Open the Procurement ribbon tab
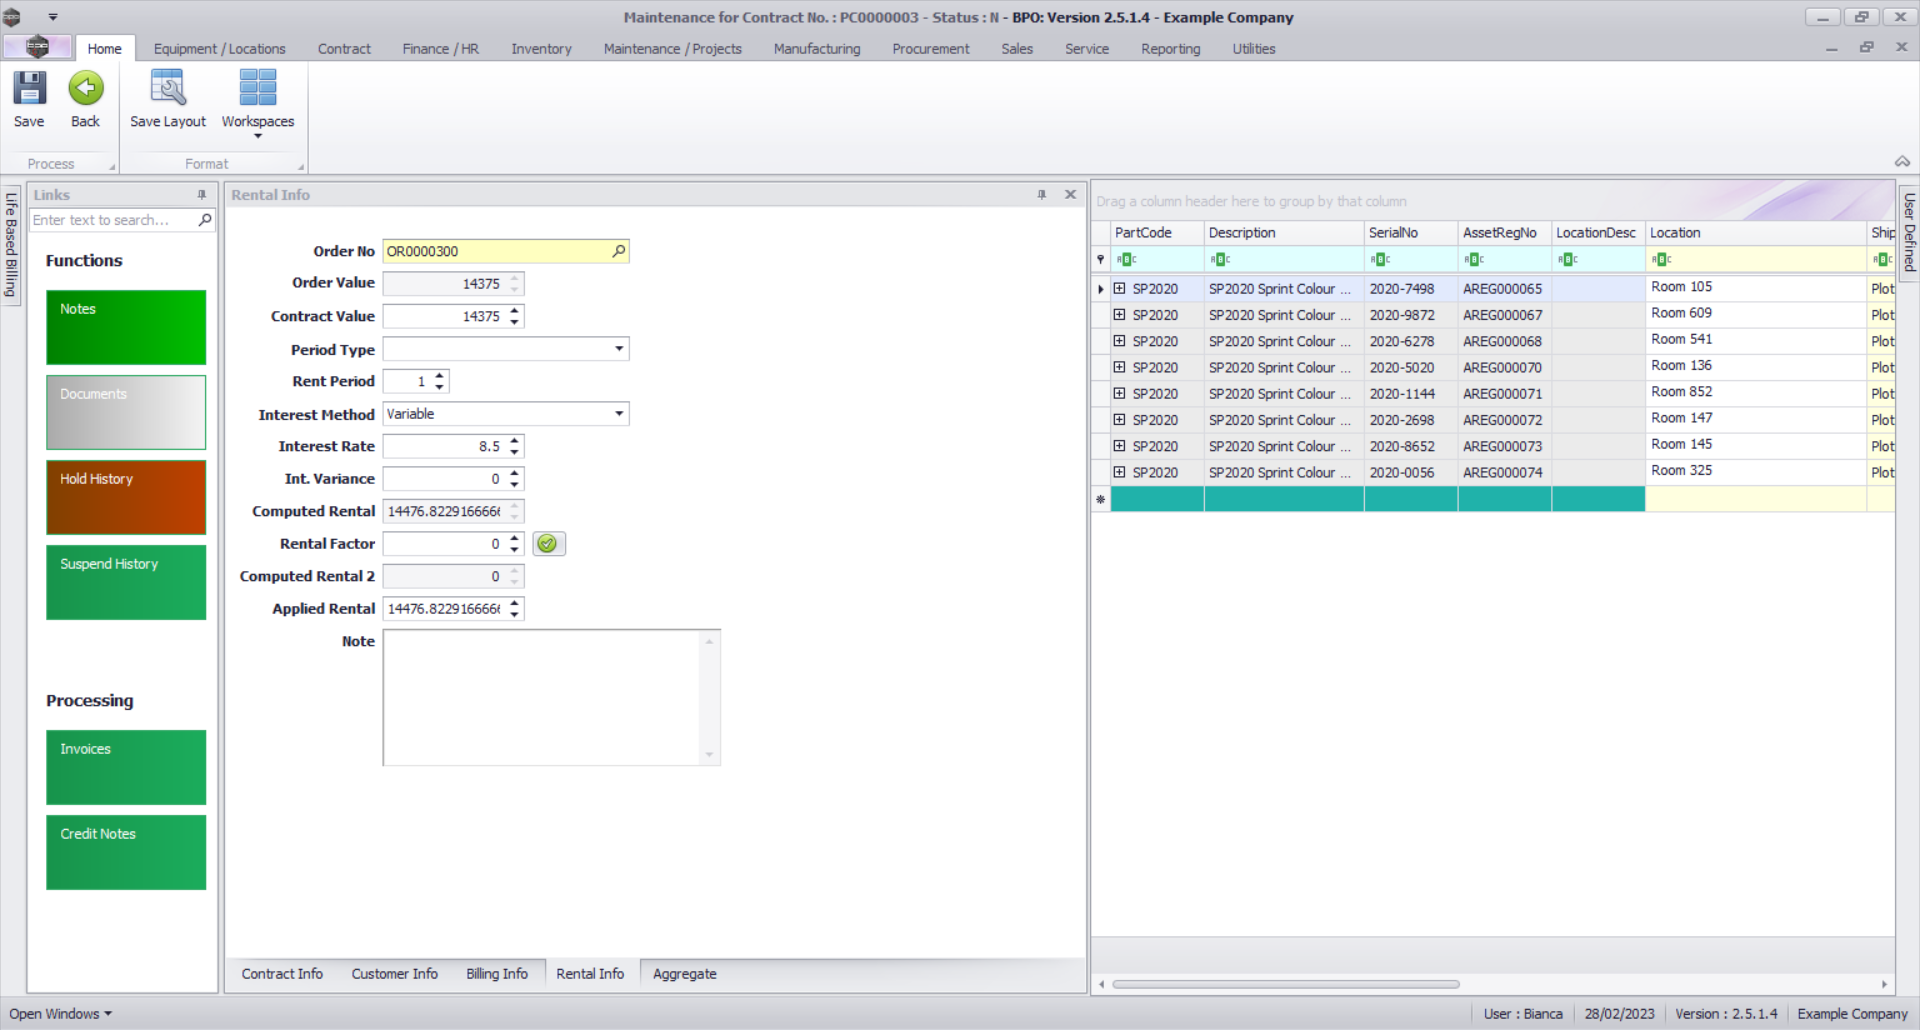Image resolution: width=1920 pixels, height=1030 pixels. (930, 49)
